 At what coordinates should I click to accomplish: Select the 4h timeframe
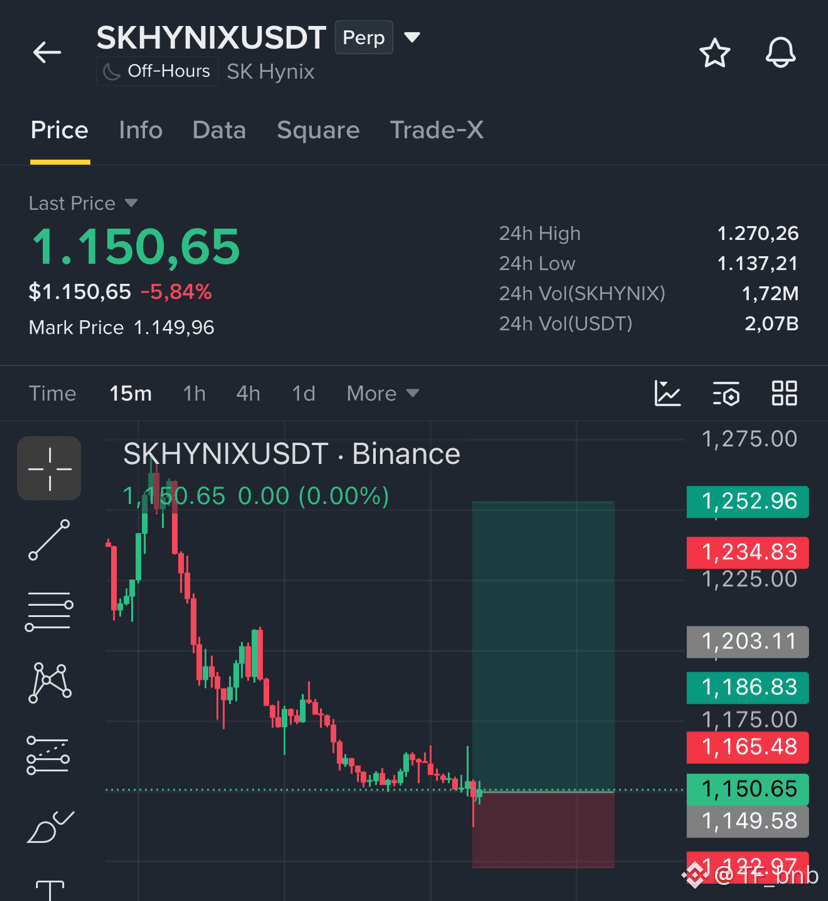248,394
